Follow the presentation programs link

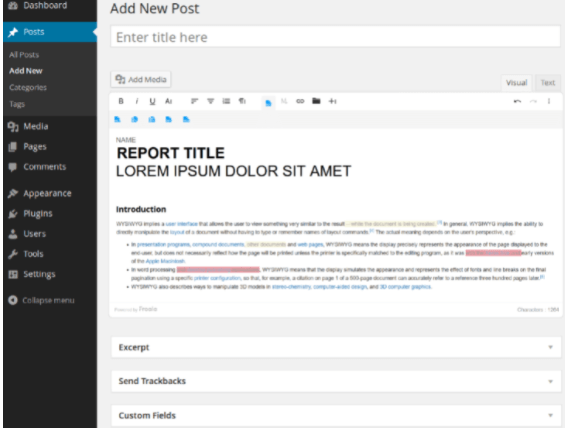[x=164, y=244]
